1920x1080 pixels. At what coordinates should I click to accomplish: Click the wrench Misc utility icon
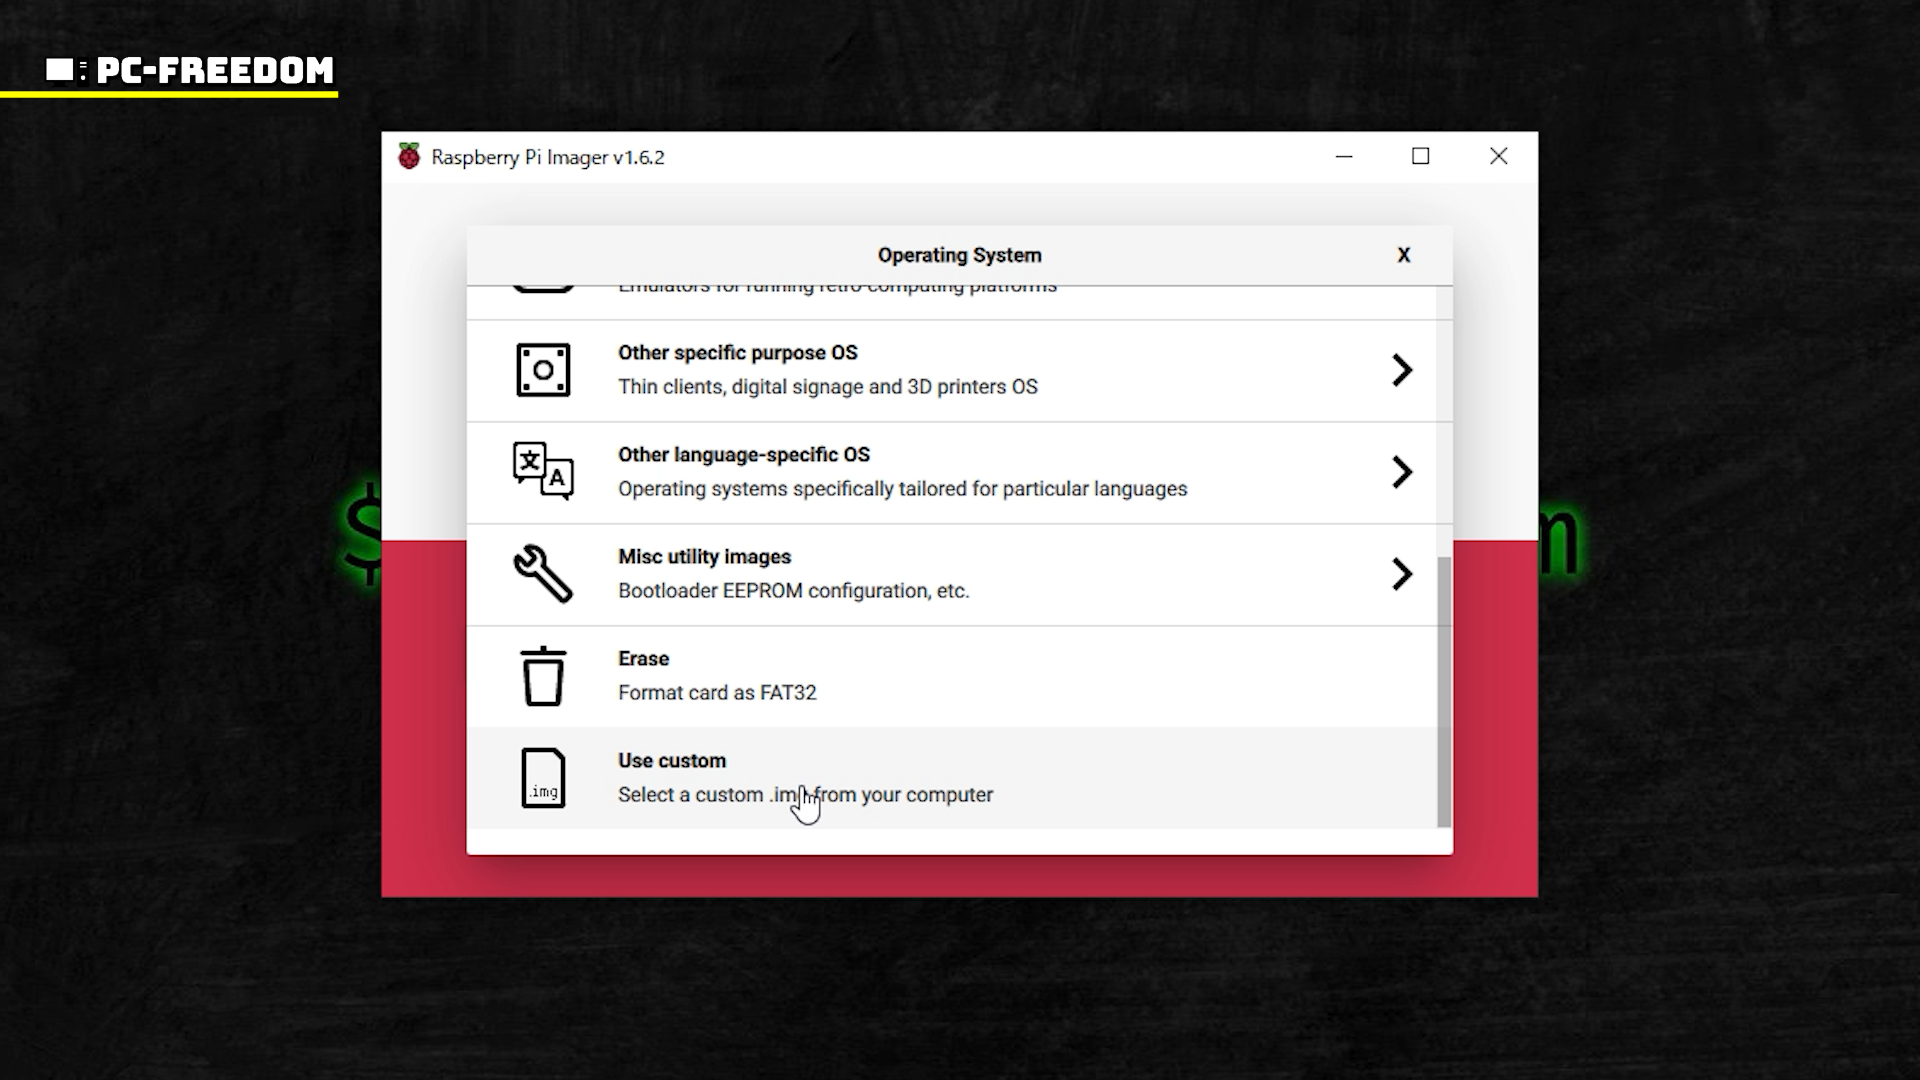click(543, 574)
